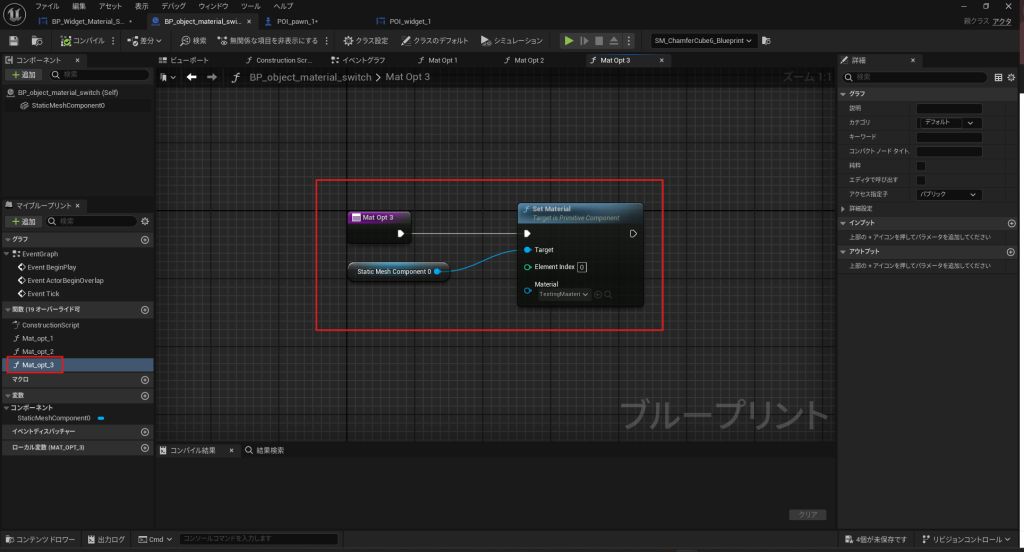1024x552 pixels.
Task: Click the Details panel settings gear
Action: (1013, 77)
